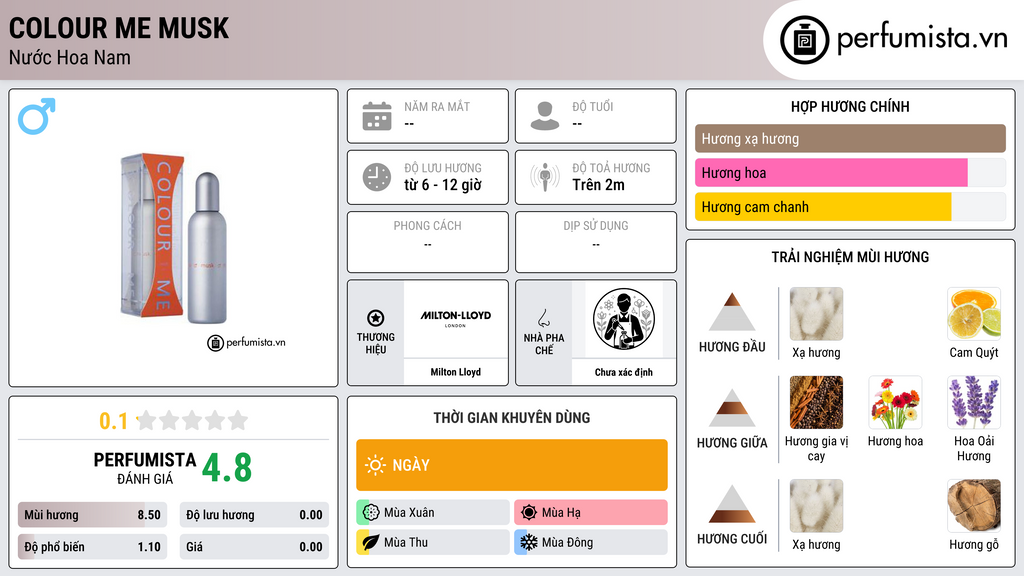Click the clock icon for Độ lưu hương

tap(377, 177)
